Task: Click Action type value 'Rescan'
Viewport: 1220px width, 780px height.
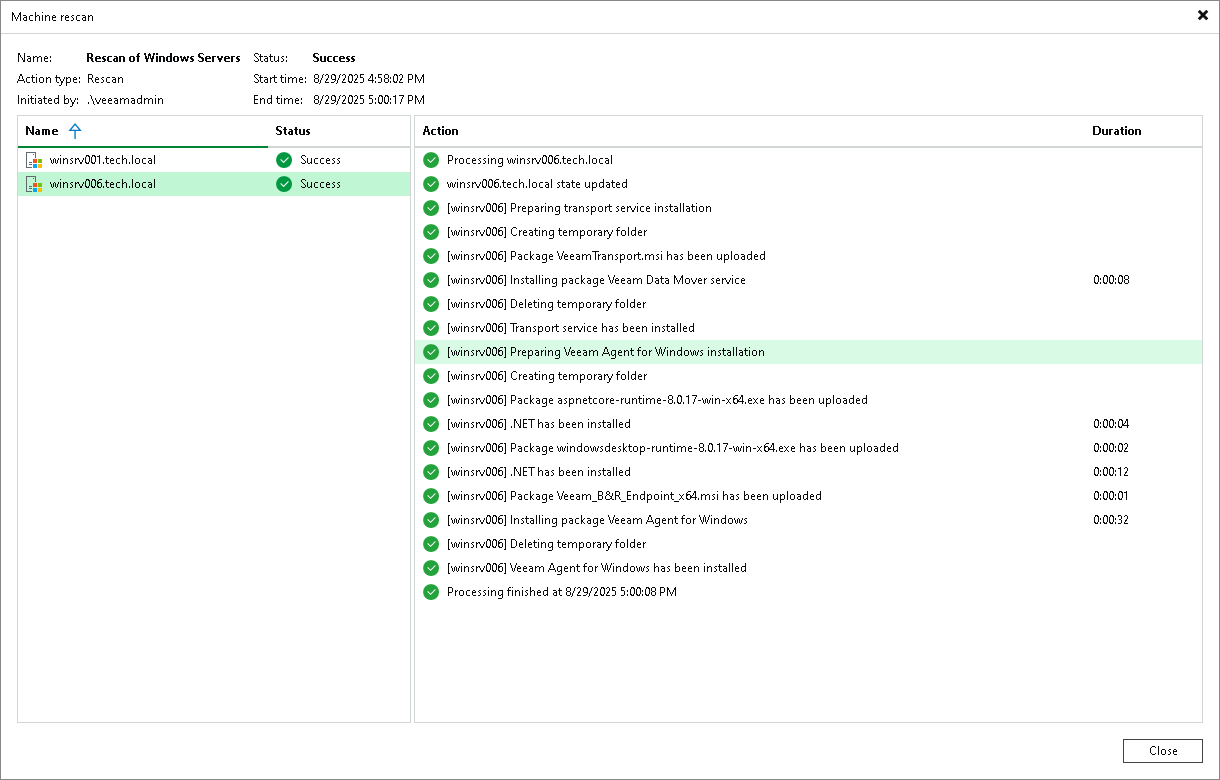Action: point(105,79)
